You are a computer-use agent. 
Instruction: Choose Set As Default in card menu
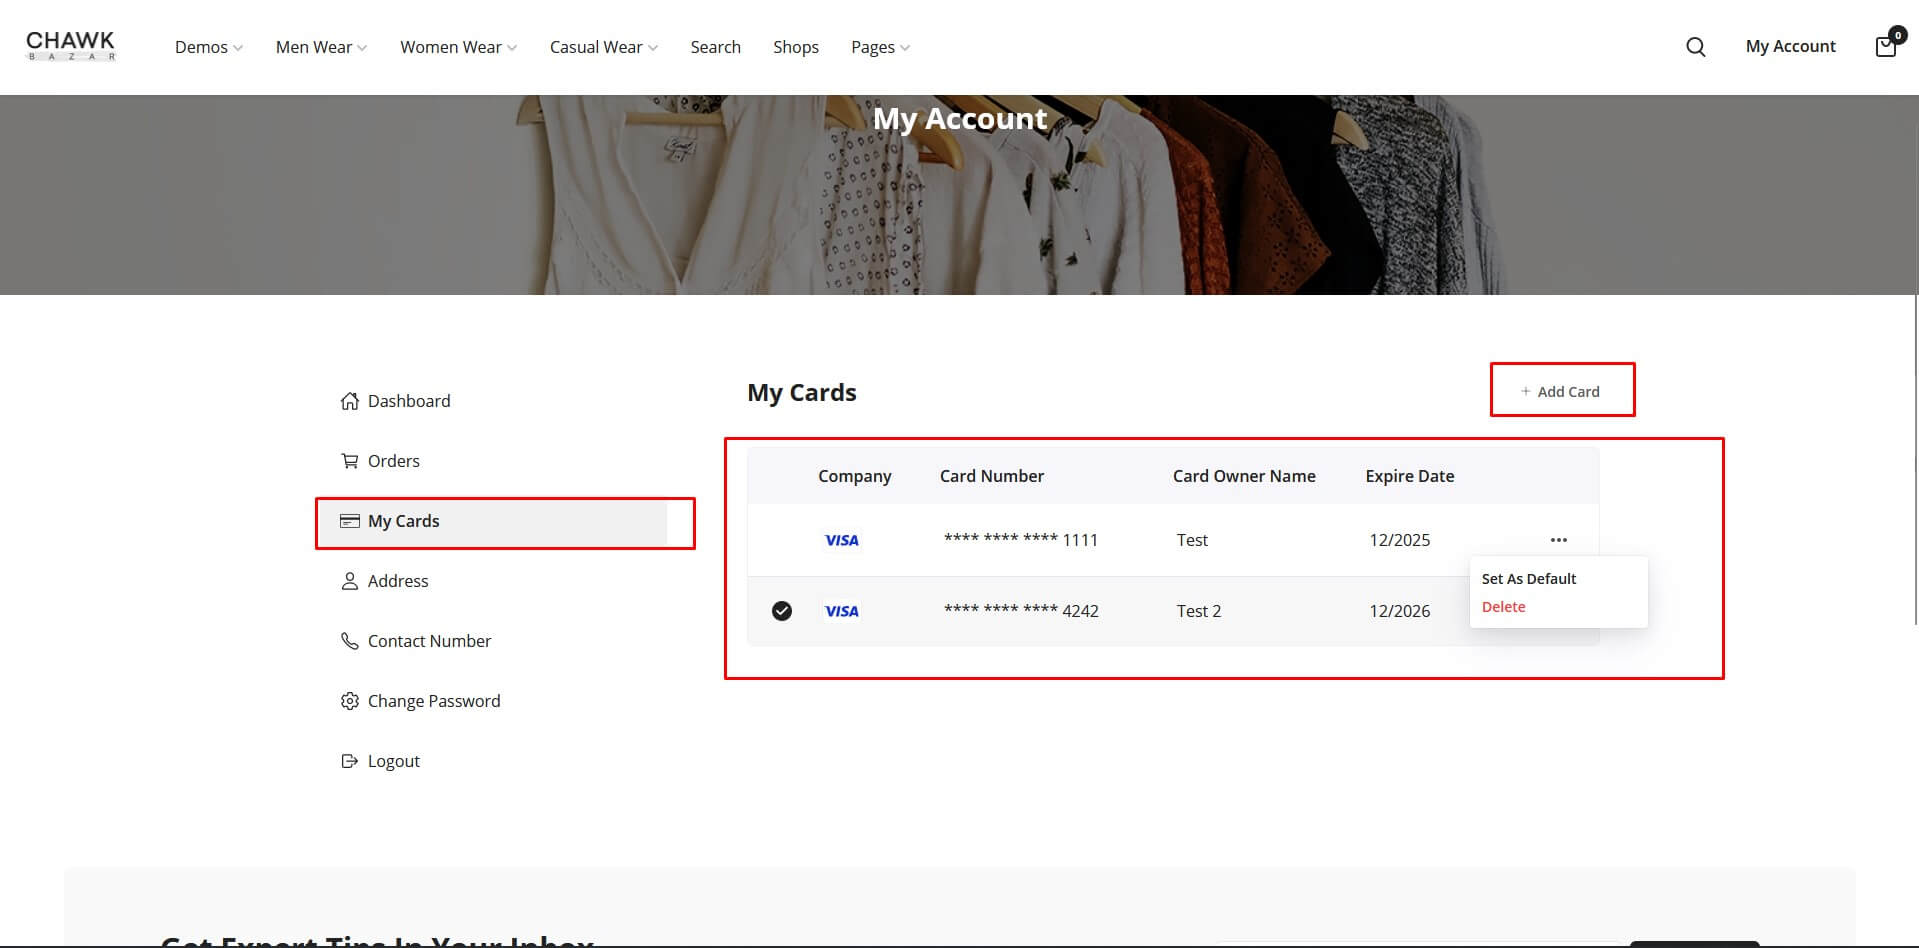pos(1528,579)
